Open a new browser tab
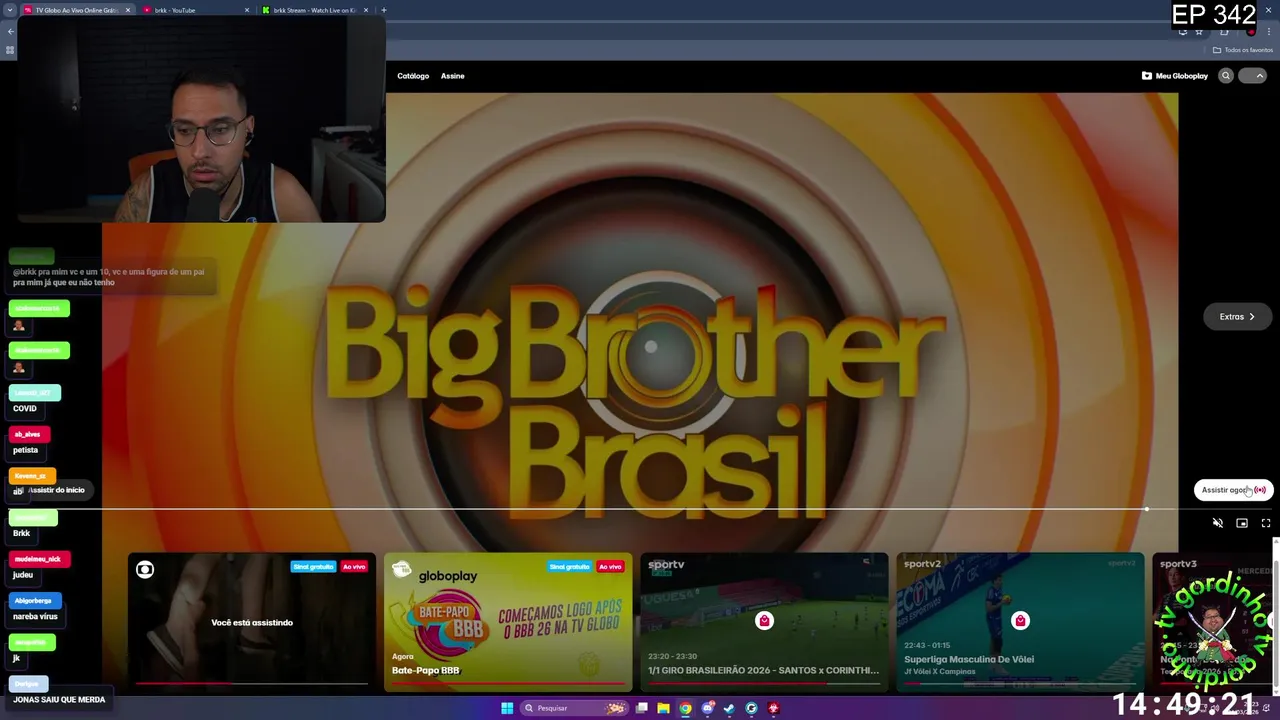 point(384,10)
